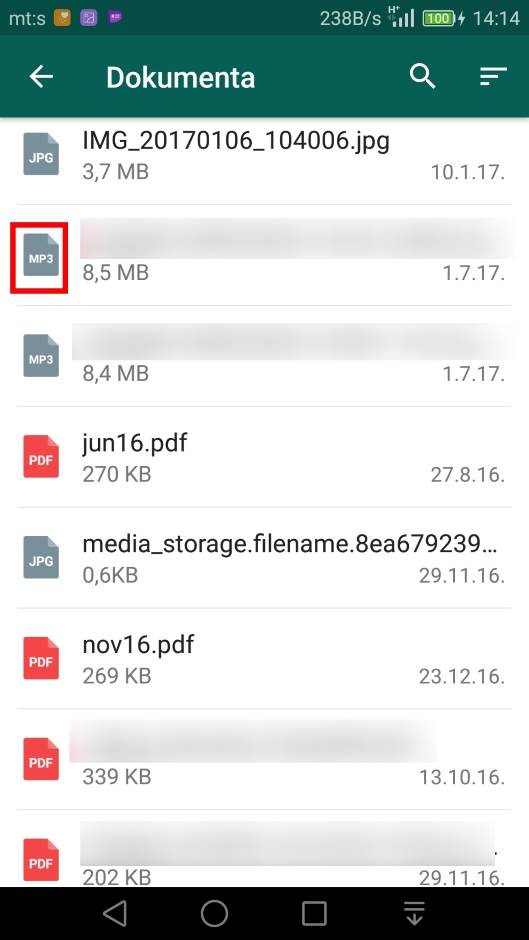The height and width of the screenshot is (940, 529).
Task: Tap the Android home circle button
Action: (x=214, y=914)
